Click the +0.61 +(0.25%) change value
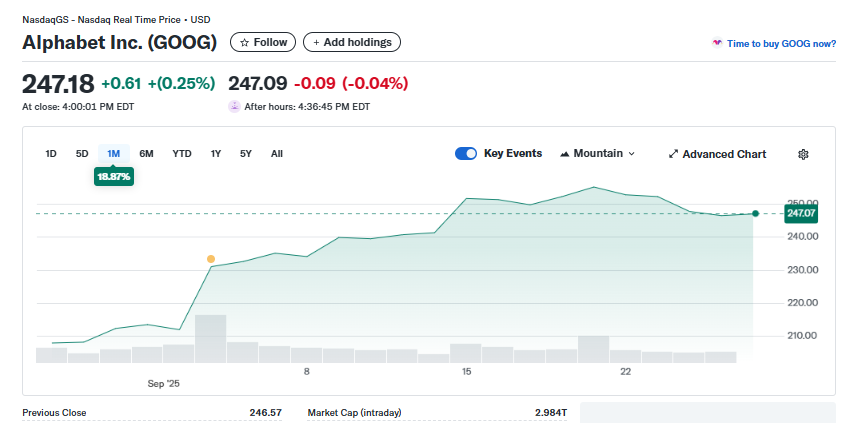Image resolution: width=851 pixels, height=423 pixels. click(x=158, y=84)
